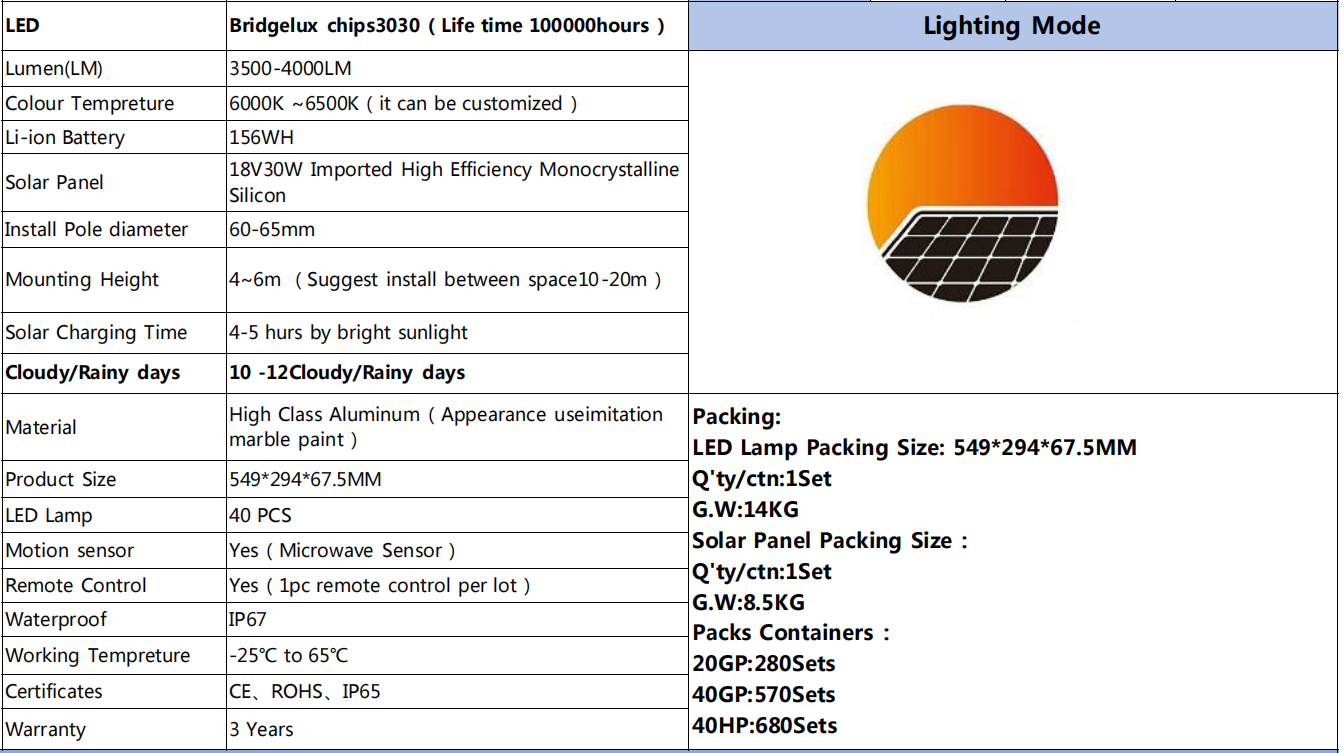Select the Lighting Mode header cell

[x=1014, y=26]
